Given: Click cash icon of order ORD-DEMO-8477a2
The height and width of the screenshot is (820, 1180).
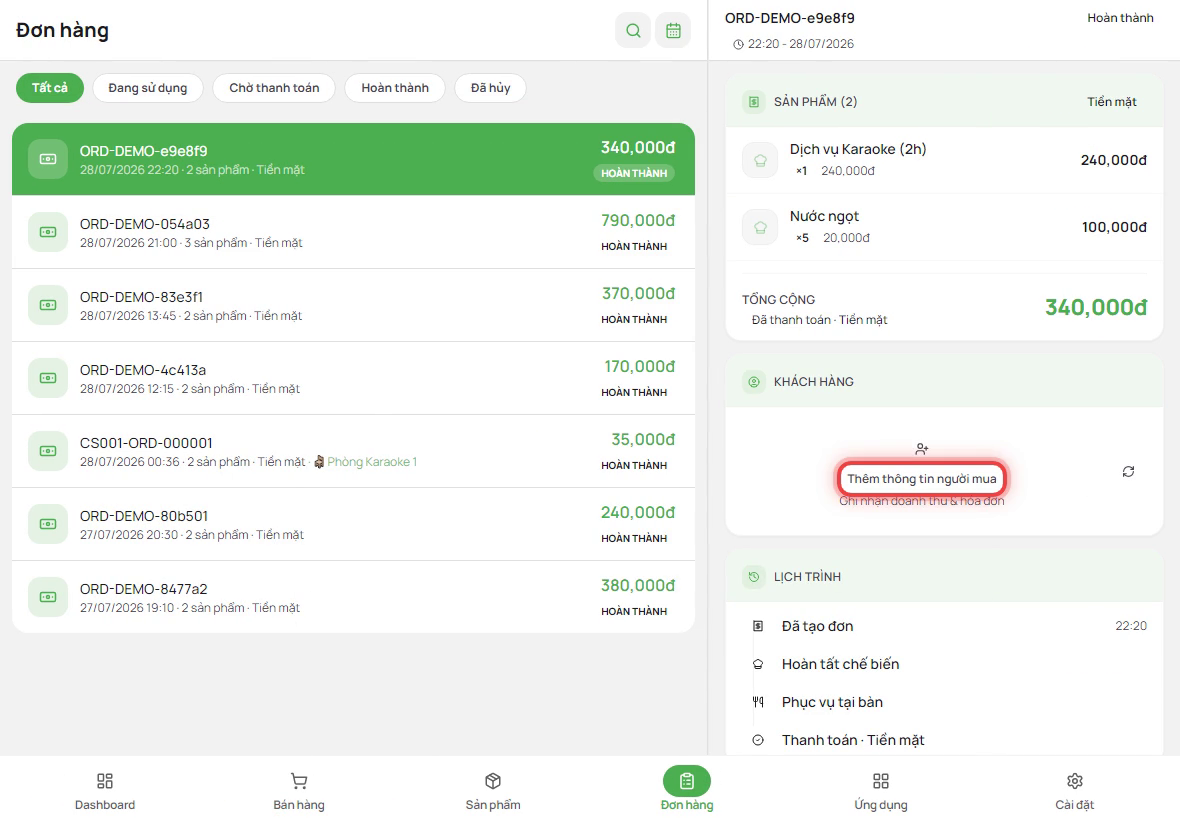Looking at the screenshot, I should [x=48, y=597].
